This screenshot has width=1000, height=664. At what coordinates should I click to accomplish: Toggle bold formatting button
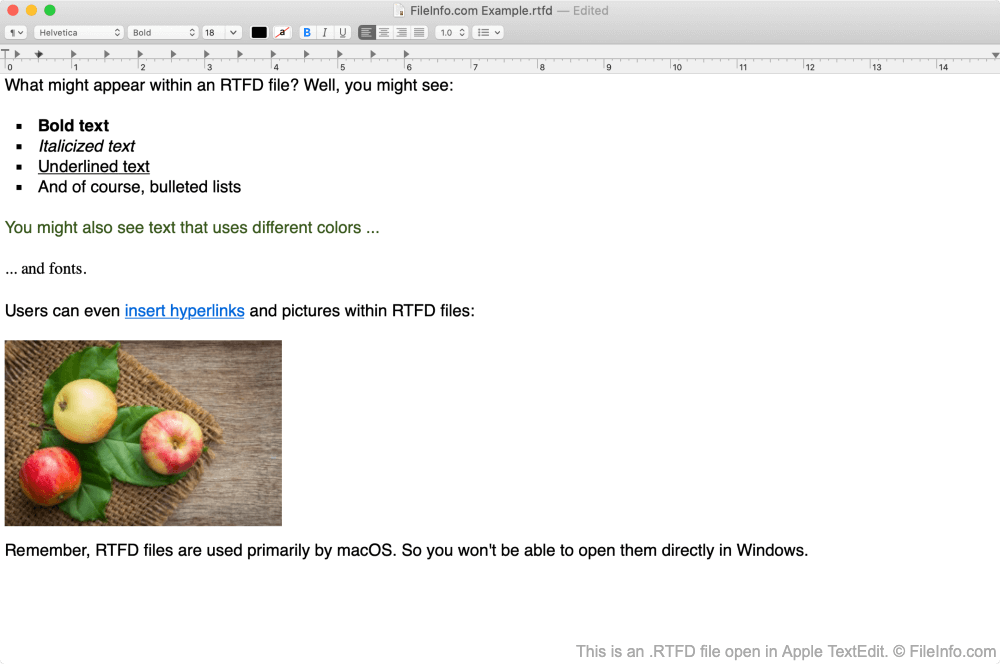tap(307, 33)
